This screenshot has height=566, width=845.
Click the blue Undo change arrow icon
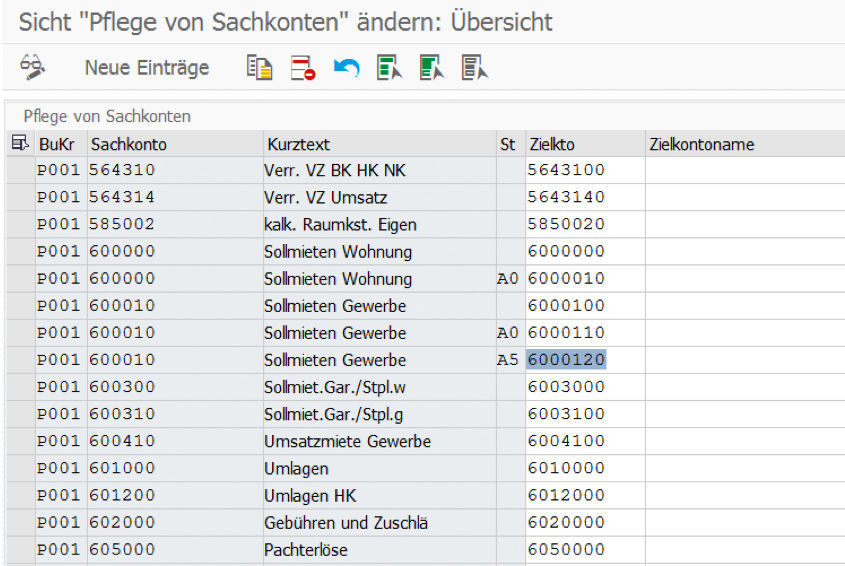point(346,68)
